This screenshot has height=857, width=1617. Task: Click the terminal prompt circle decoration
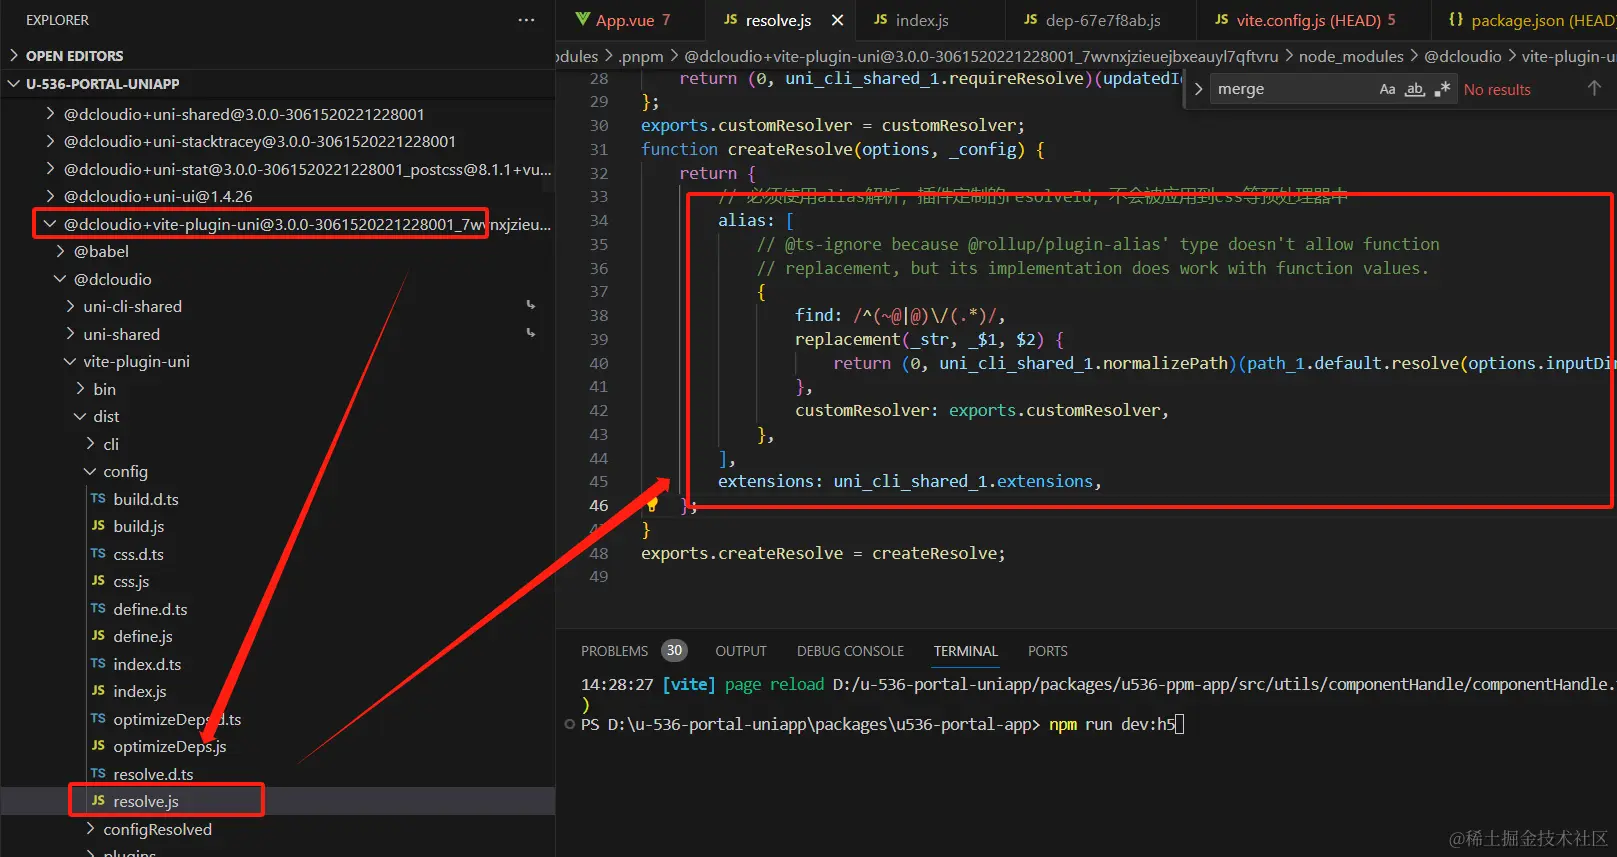pyautogui.click(x=570, y=724)
